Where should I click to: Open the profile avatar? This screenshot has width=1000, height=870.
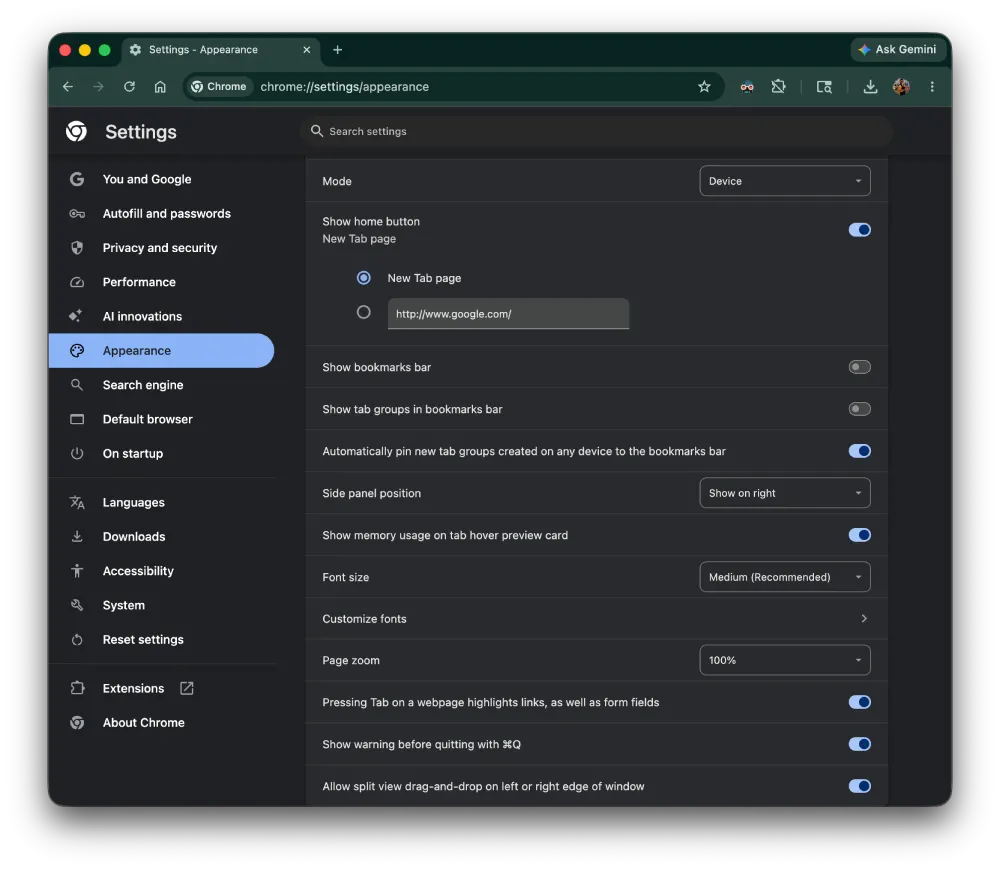click(x=901, y=87)
